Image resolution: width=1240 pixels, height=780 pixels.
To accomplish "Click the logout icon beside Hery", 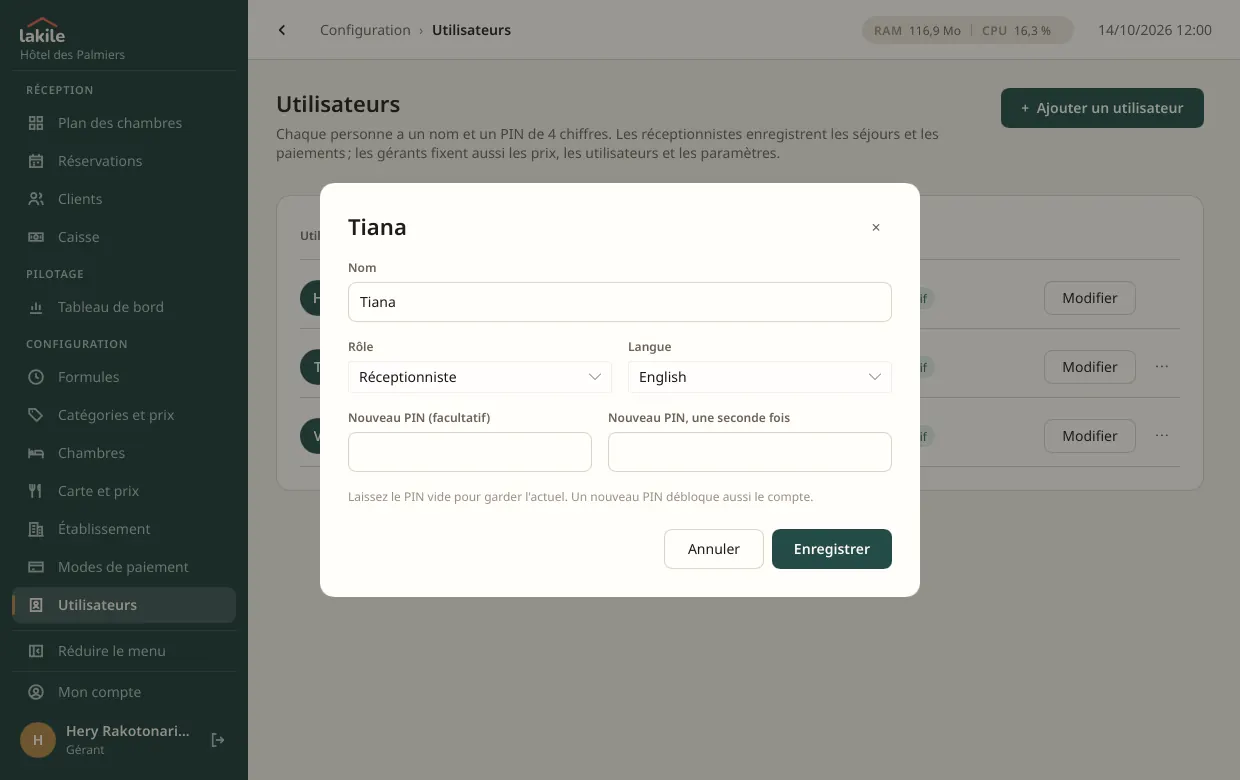I will click(x=218, y=740).
